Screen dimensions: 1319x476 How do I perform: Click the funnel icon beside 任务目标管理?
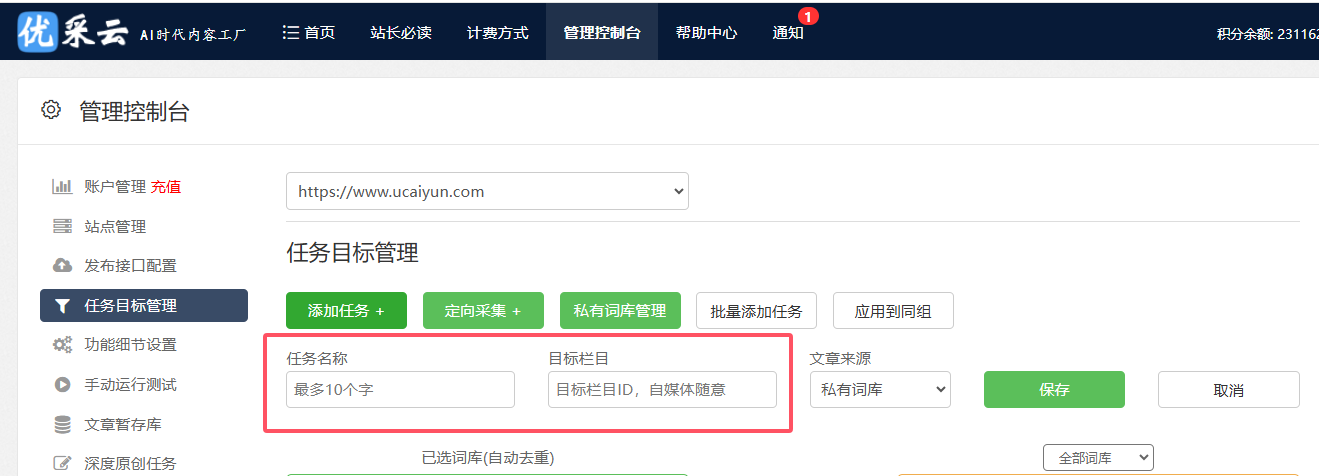tap(62, 306)
